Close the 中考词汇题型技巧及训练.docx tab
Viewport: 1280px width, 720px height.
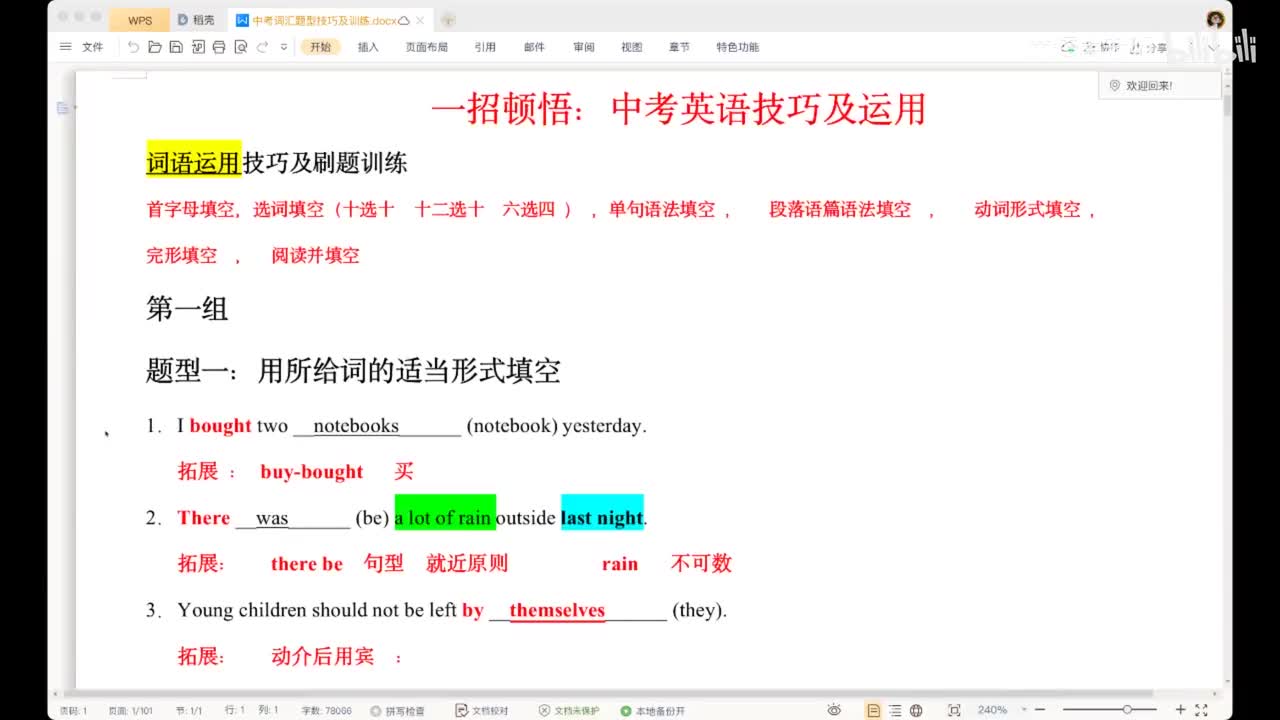pyautogui.click(x=418, y=20)
